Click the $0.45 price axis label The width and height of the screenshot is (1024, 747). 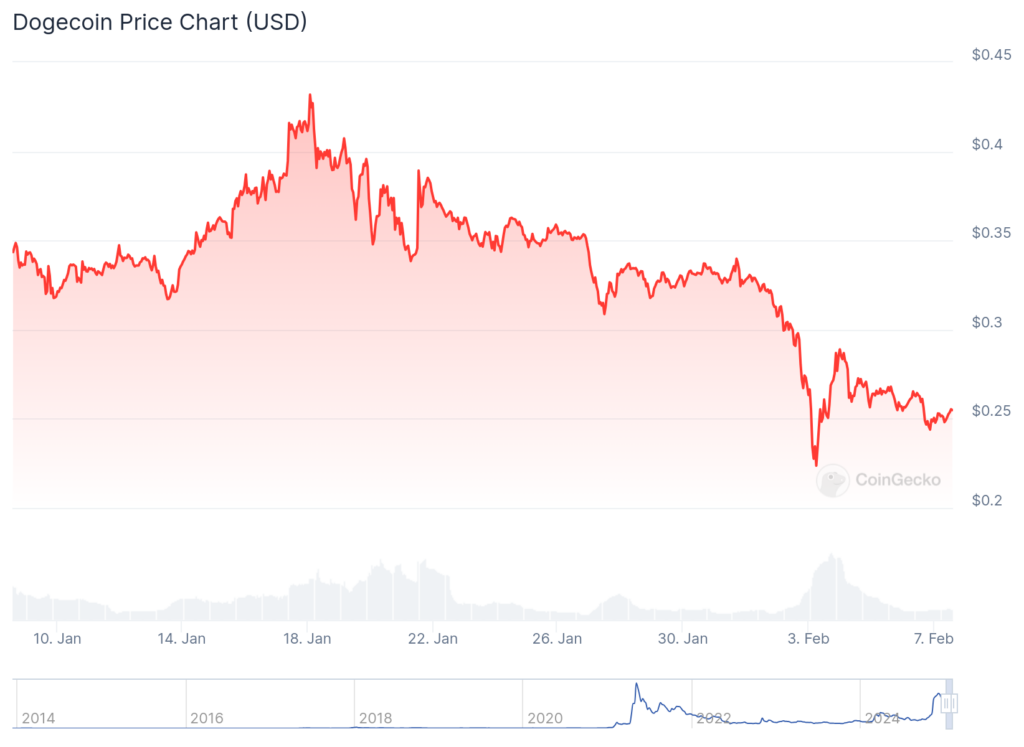pos(992,55)
